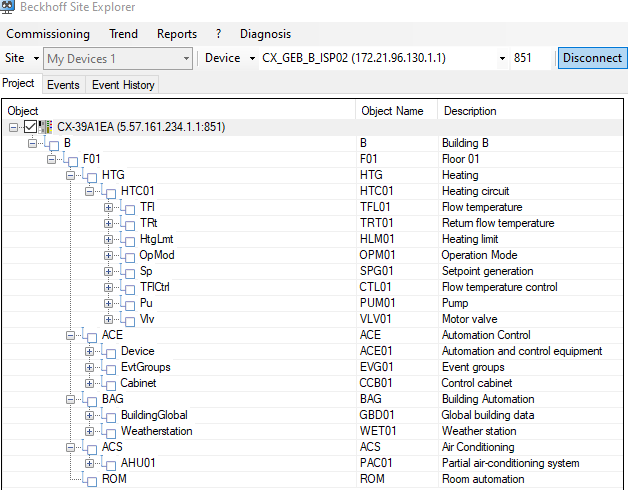This screenshot has height=490, width=628.
Task: Open the My Devices 1 combo box
Action: coord(118,58)
